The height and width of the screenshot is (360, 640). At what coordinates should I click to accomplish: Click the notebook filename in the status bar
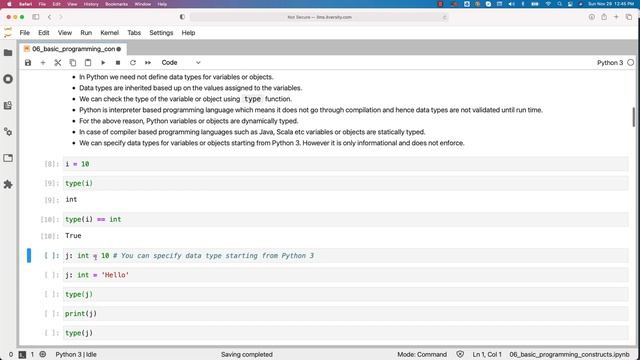click(569, 355)
